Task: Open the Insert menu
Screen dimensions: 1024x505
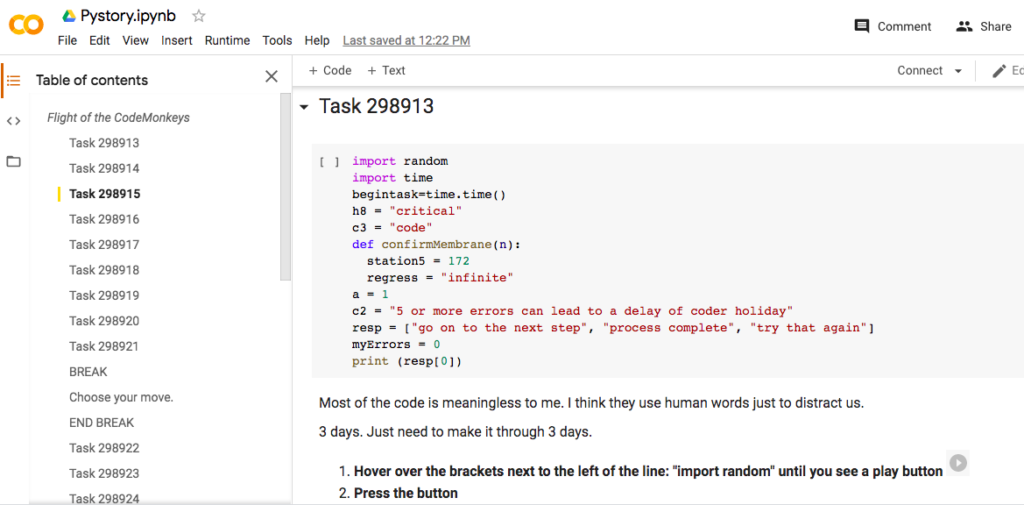Action: 177,41
